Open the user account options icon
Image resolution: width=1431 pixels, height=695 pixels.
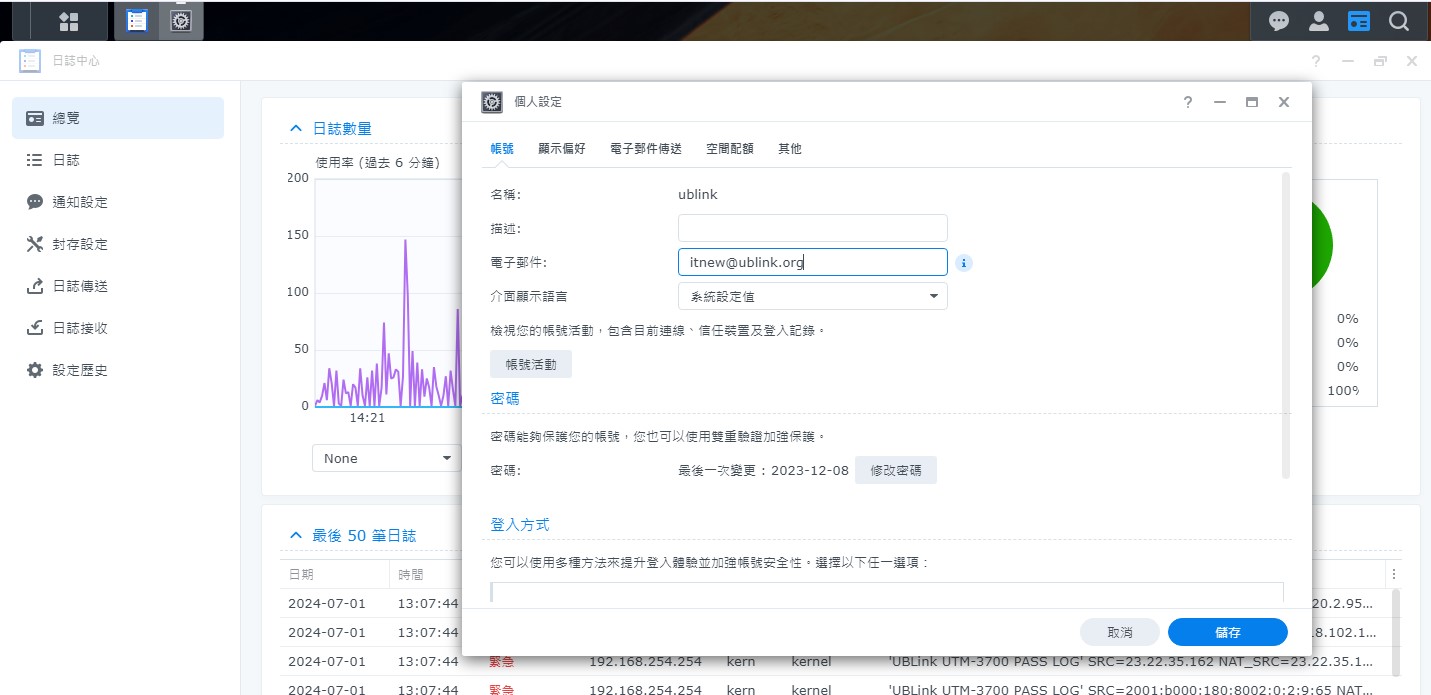1318,21
